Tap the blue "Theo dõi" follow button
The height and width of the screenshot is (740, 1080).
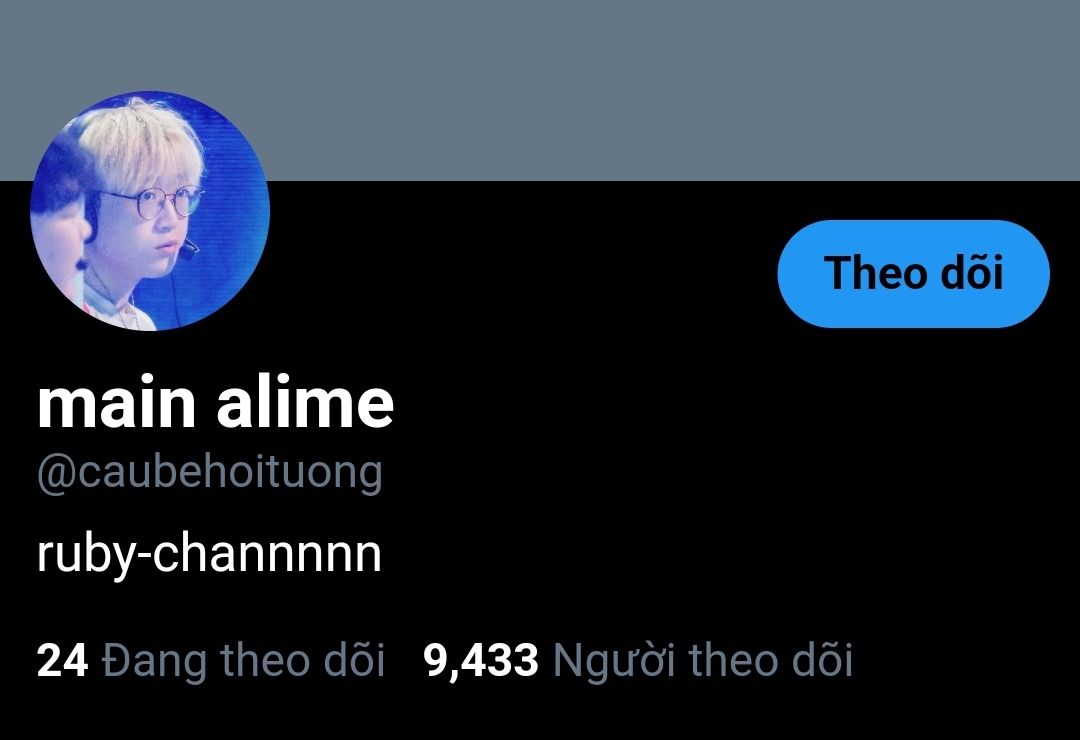point(913,274)
